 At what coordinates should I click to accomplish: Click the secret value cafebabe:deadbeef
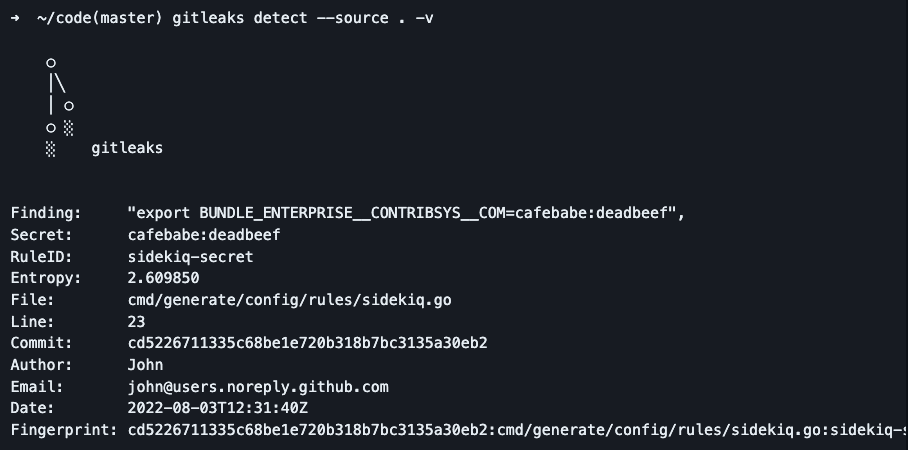(203, 235)
